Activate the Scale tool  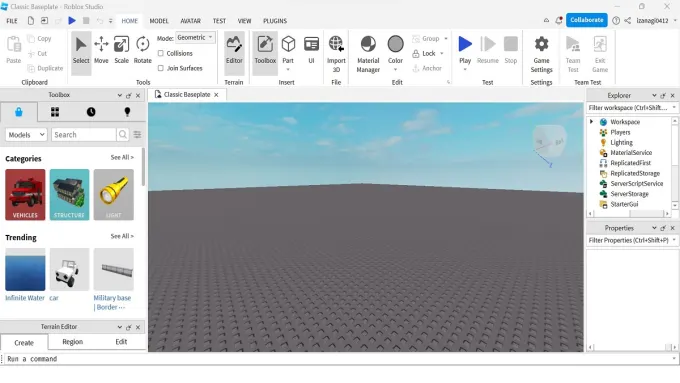[121, 50]
